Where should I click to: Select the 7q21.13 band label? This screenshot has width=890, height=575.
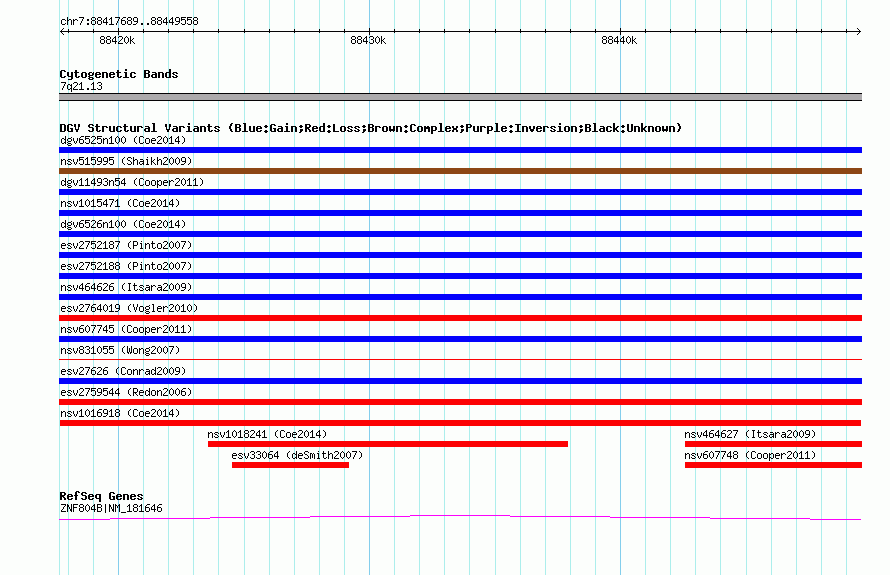coord(81,86)
